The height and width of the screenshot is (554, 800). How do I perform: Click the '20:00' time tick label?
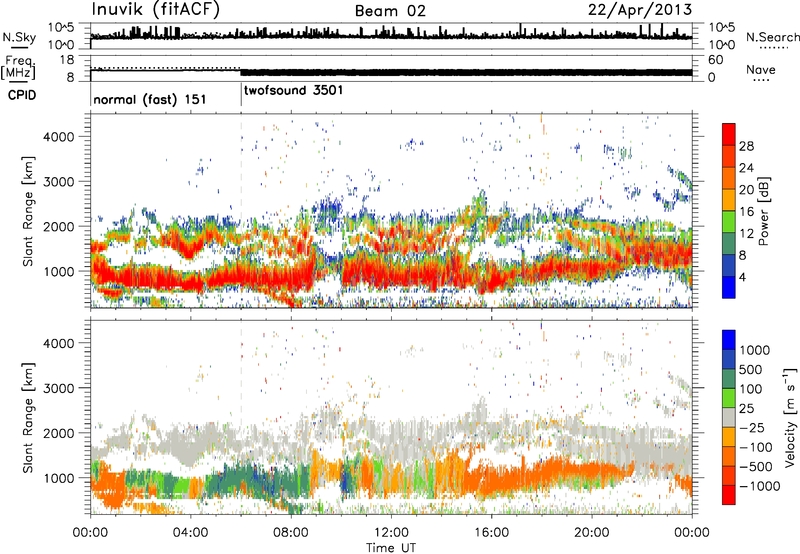(x=591, y=533)
